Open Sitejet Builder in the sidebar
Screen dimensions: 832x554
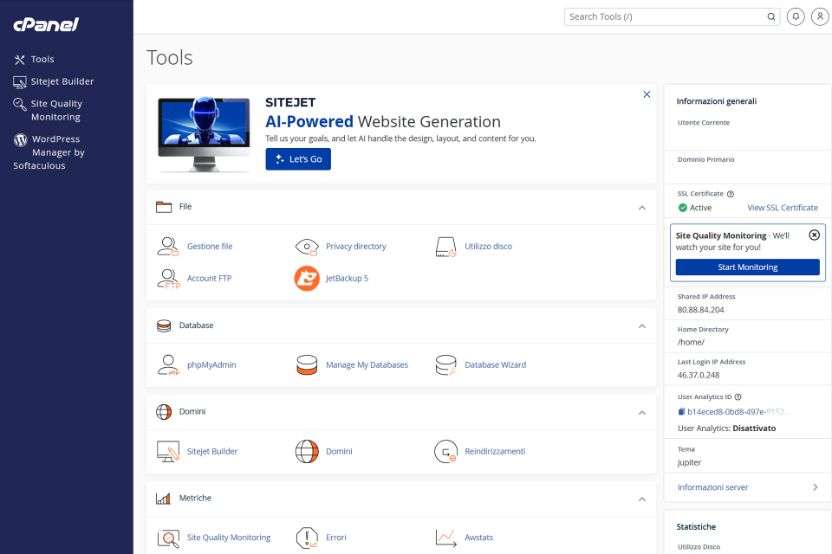(53, 82)
